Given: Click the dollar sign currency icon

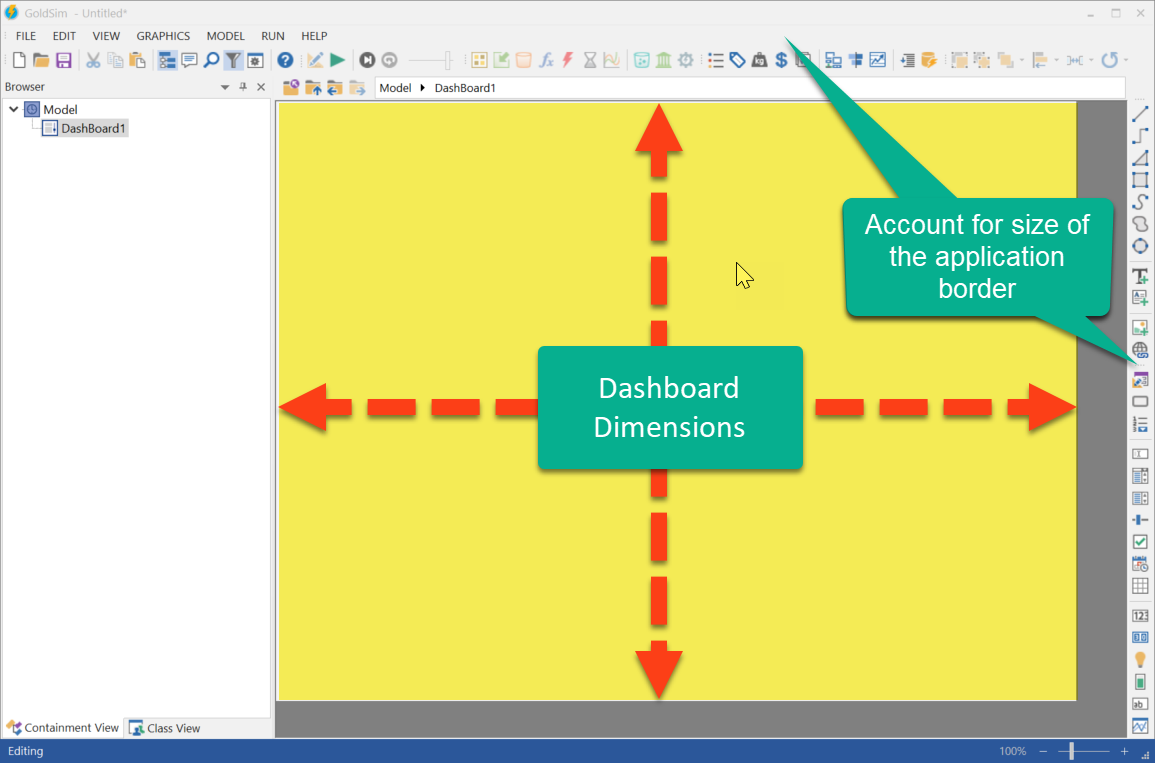Looking at the screenshot, I should tap(782, 60).
